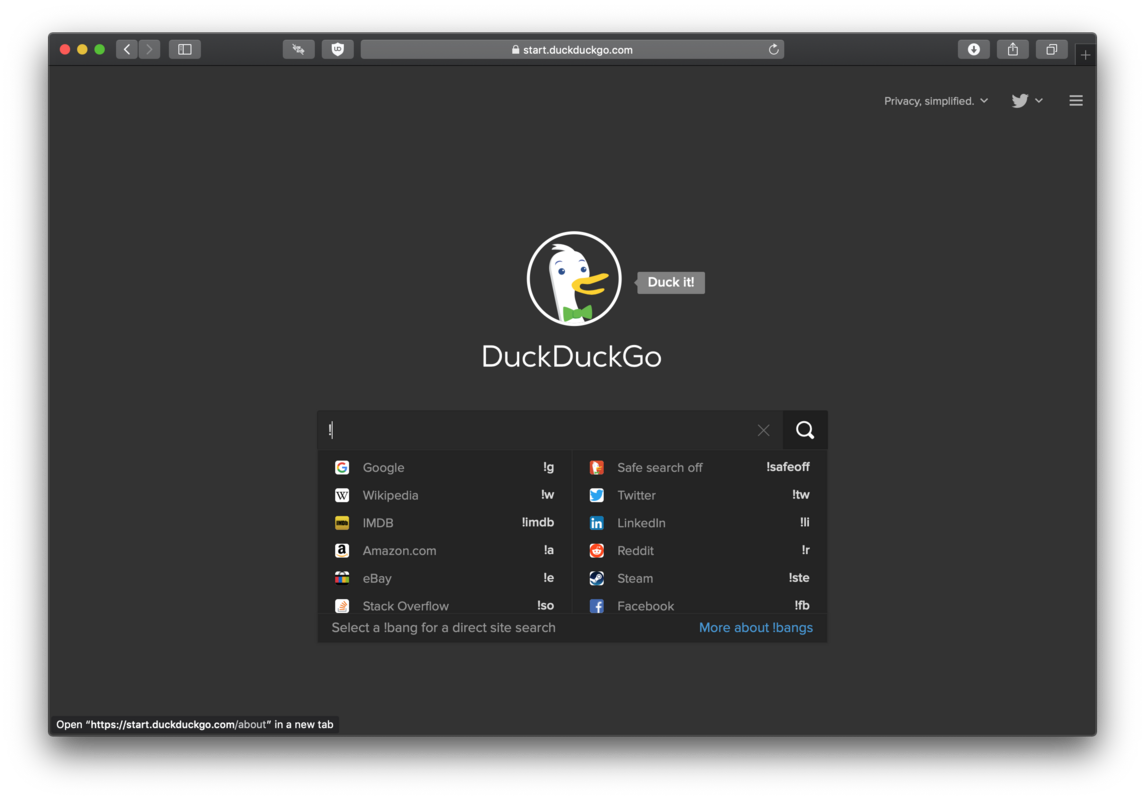1145x800 pixels.
Task: Select the Amazon.com !a bang
Action: click(x=445, y=550)
